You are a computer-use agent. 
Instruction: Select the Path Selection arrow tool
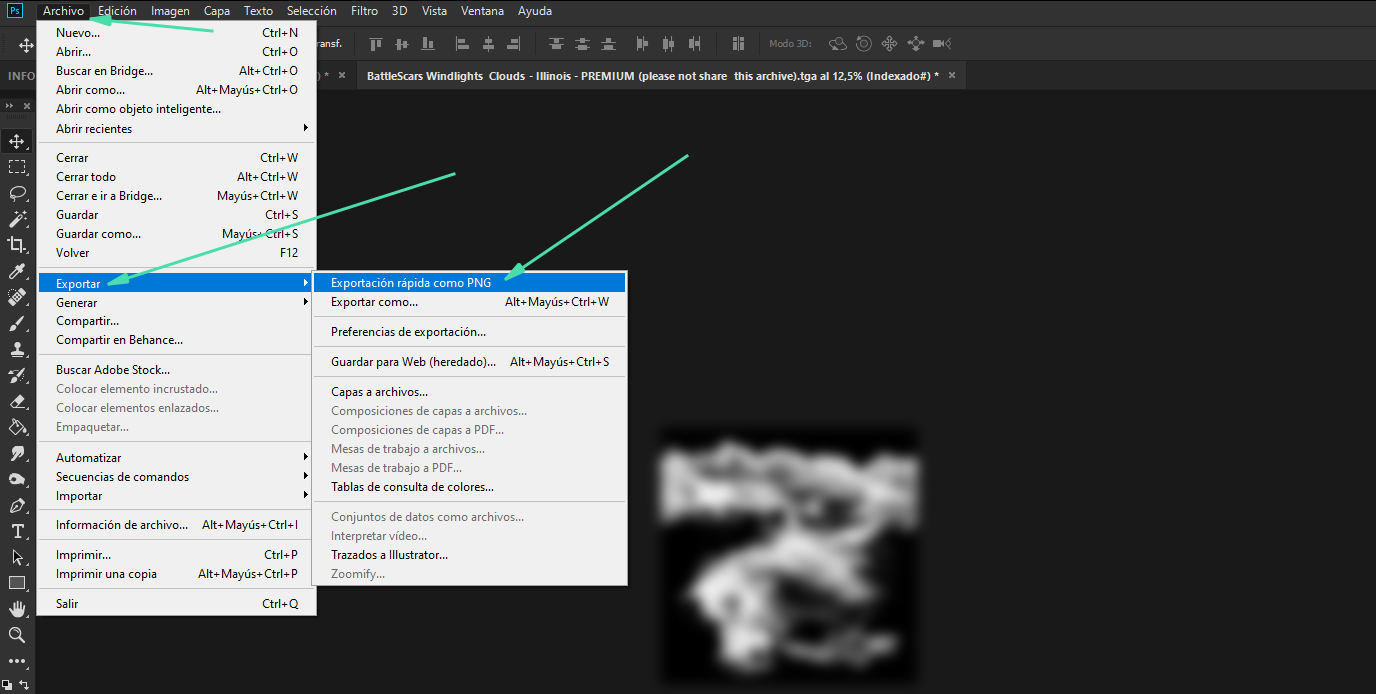pos(17,557)
